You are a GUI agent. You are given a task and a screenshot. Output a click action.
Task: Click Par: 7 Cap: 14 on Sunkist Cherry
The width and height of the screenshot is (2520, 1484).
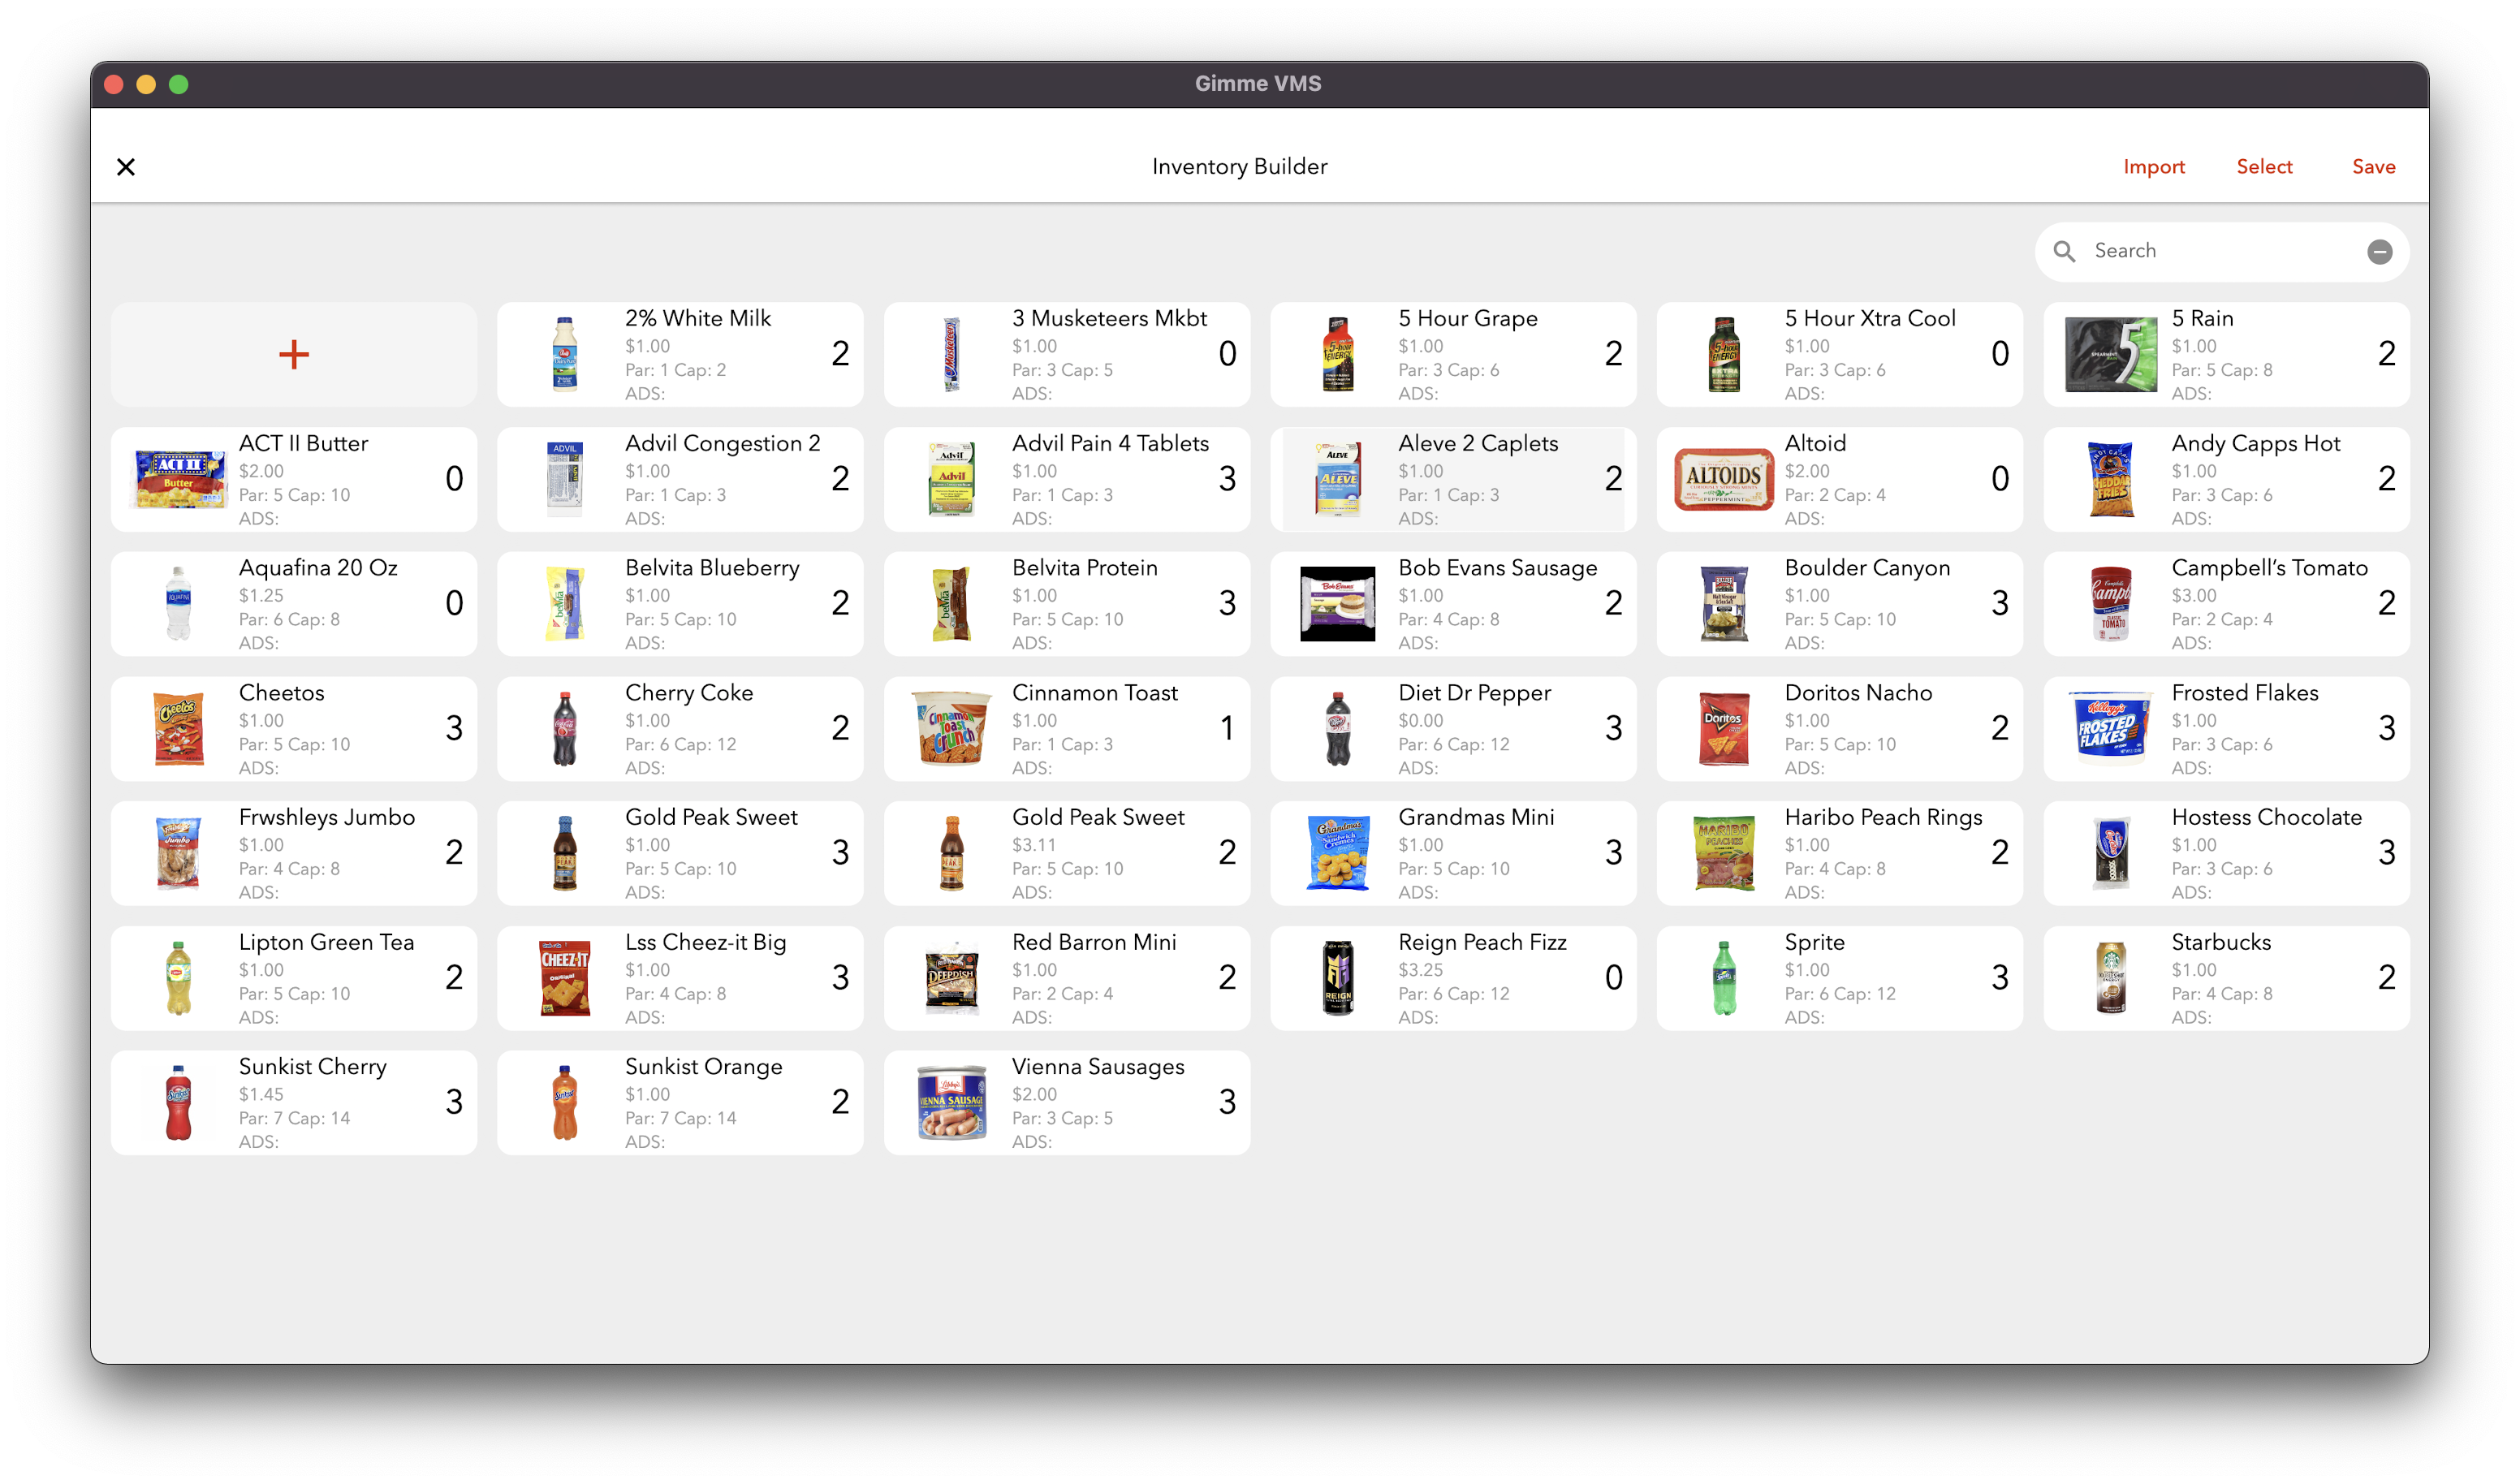point(294,1119)
